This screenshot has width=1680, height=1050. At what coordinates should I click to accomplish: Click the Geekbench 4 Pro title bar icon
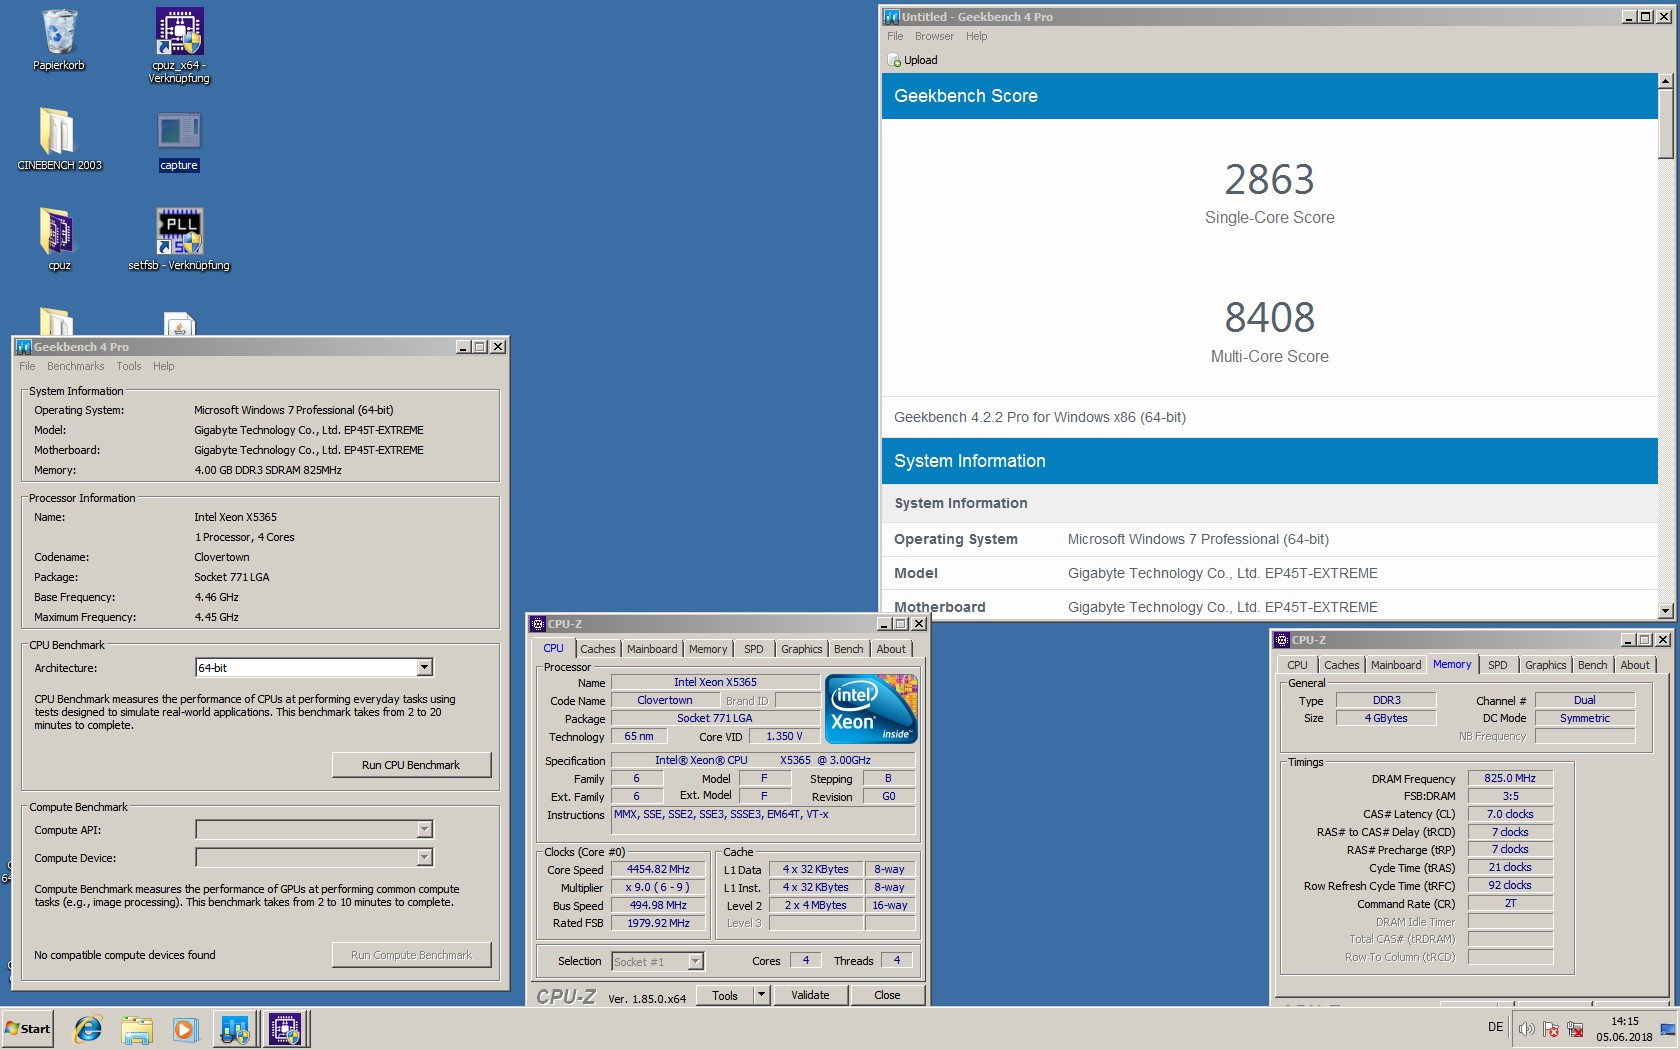24,347
